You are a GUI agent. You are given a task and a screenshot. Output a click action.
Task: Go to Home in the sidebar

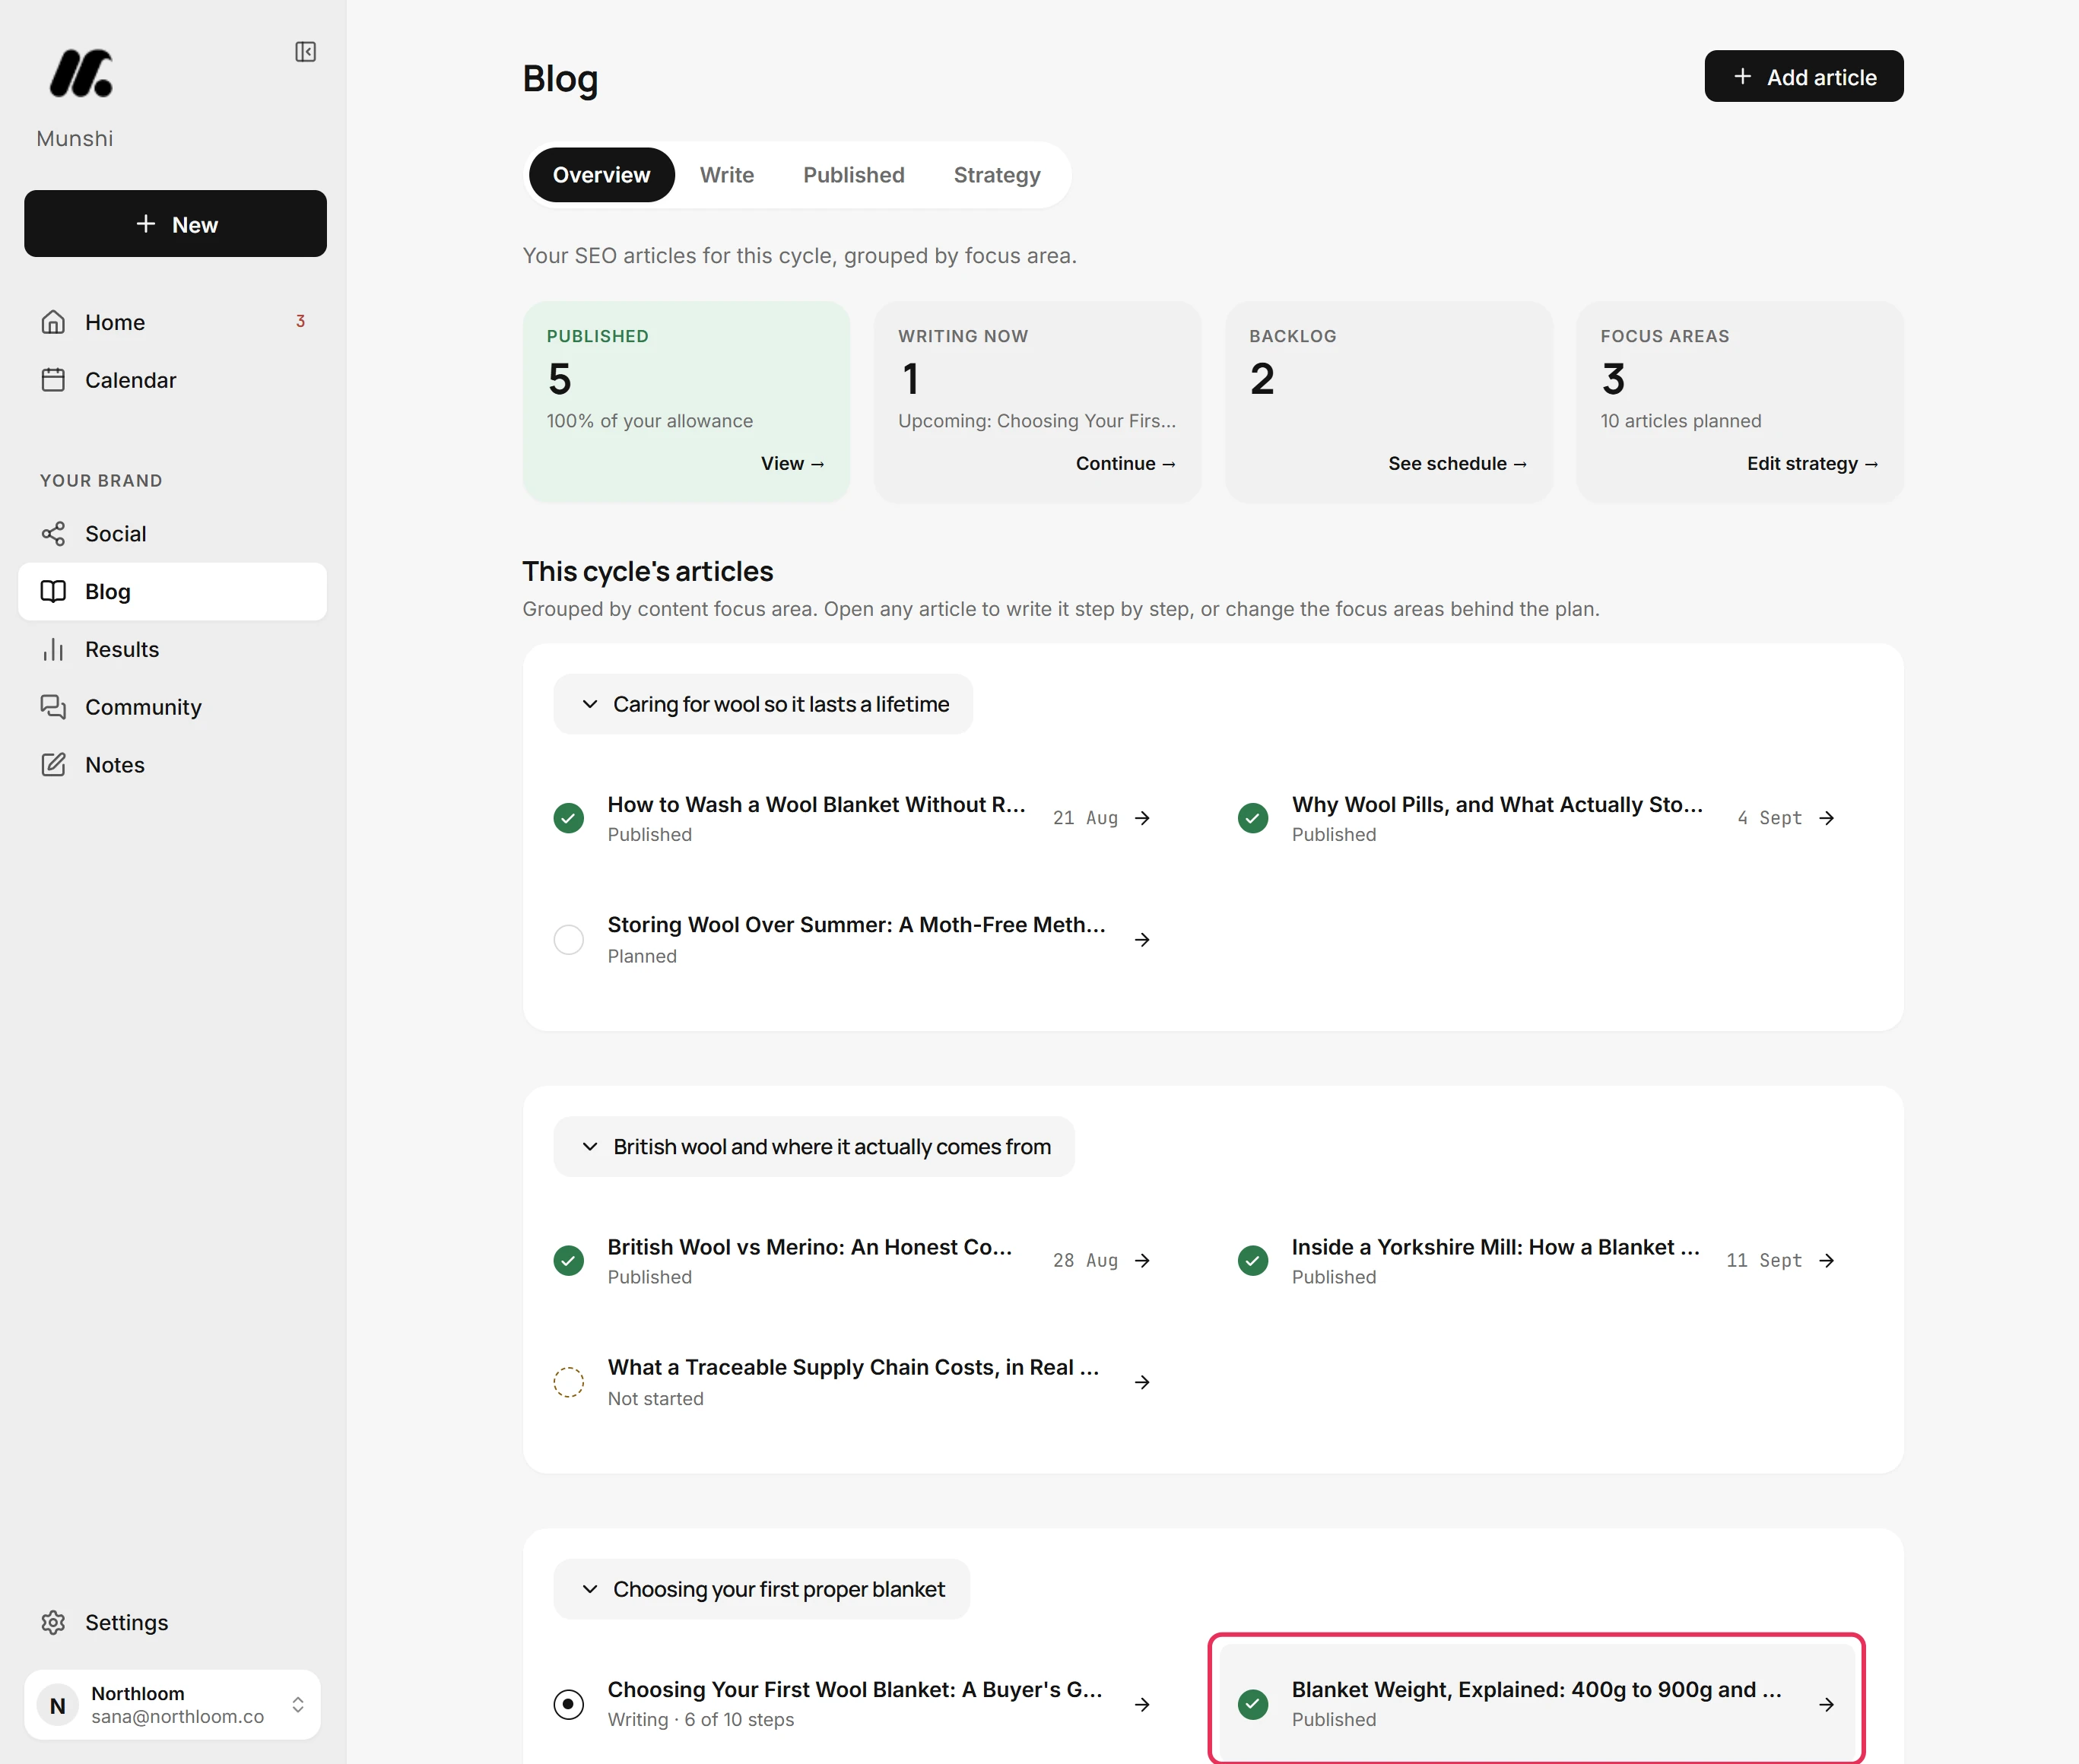[173, 322]
